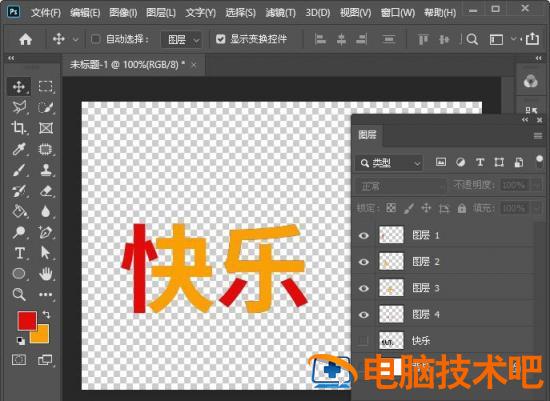Viewport: 550px width, 401px height.
Task: Collapse the toolbox with double arrows
Action: [x=11, y=58]
